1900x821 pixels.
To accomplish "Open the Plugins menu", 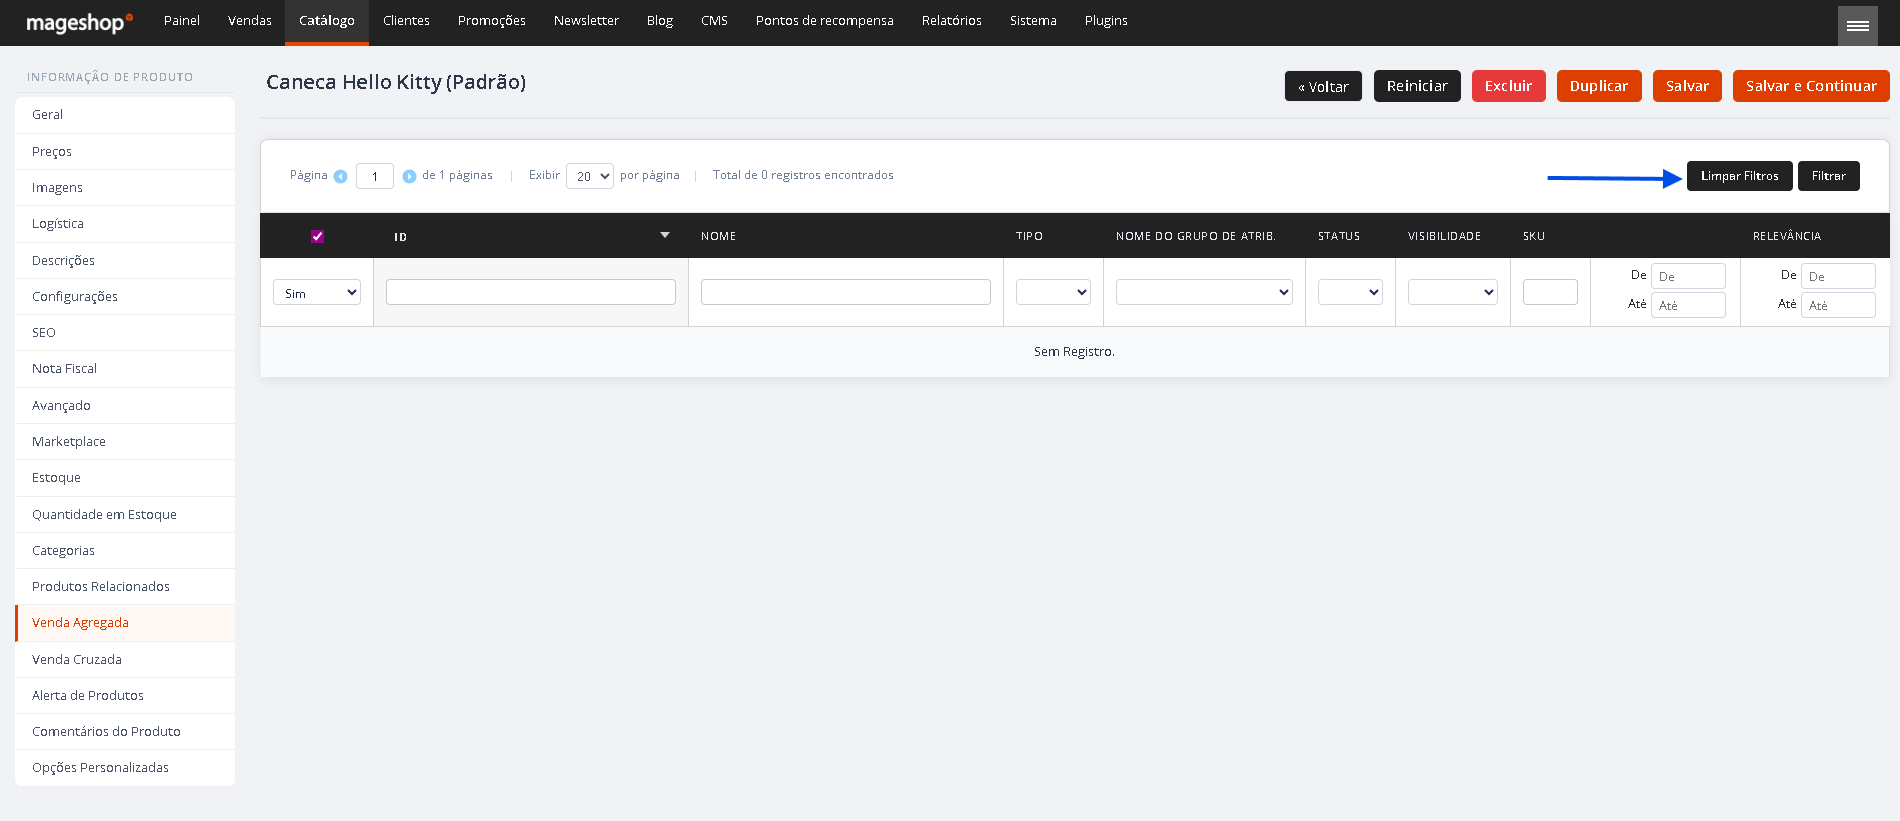I will 1106,21.
